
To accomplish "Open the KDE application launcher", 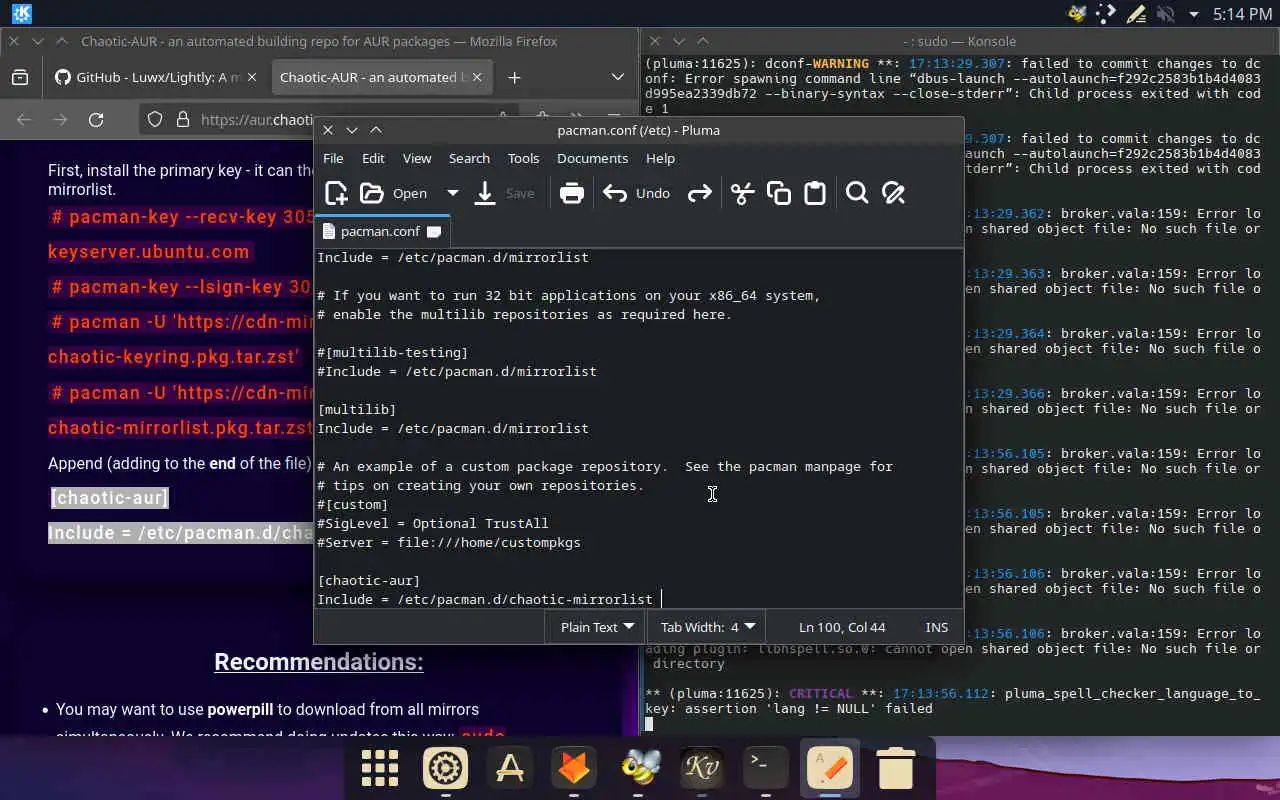I will coord(21,14).
